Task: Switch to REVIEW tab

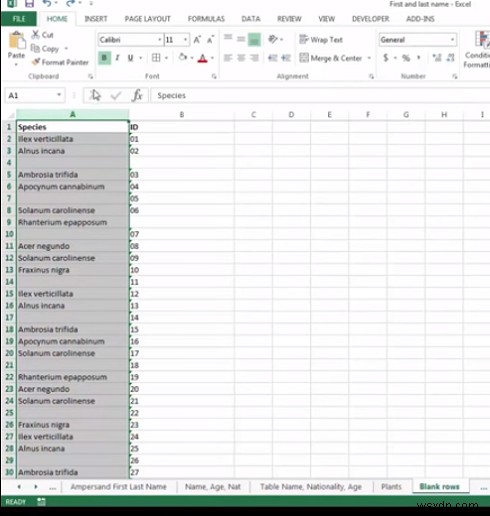Action: (289, 19)
